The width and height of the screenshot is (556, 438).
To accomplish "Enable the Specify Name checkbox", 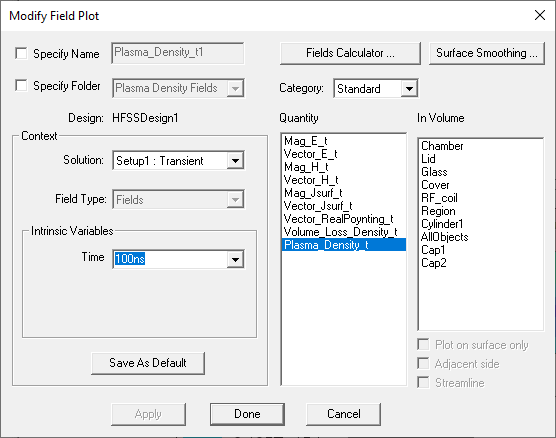I will click(x=21, y=54).
